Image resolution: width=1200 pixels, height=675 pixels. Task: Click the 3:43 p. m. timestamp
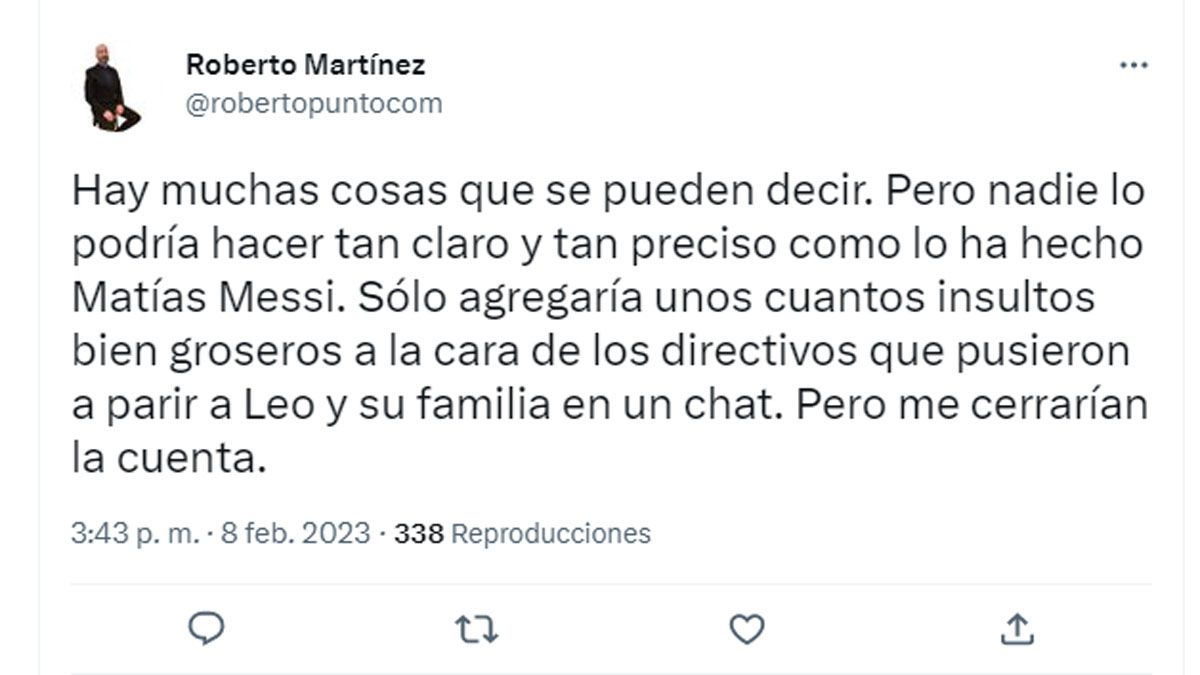coord(135,534)
